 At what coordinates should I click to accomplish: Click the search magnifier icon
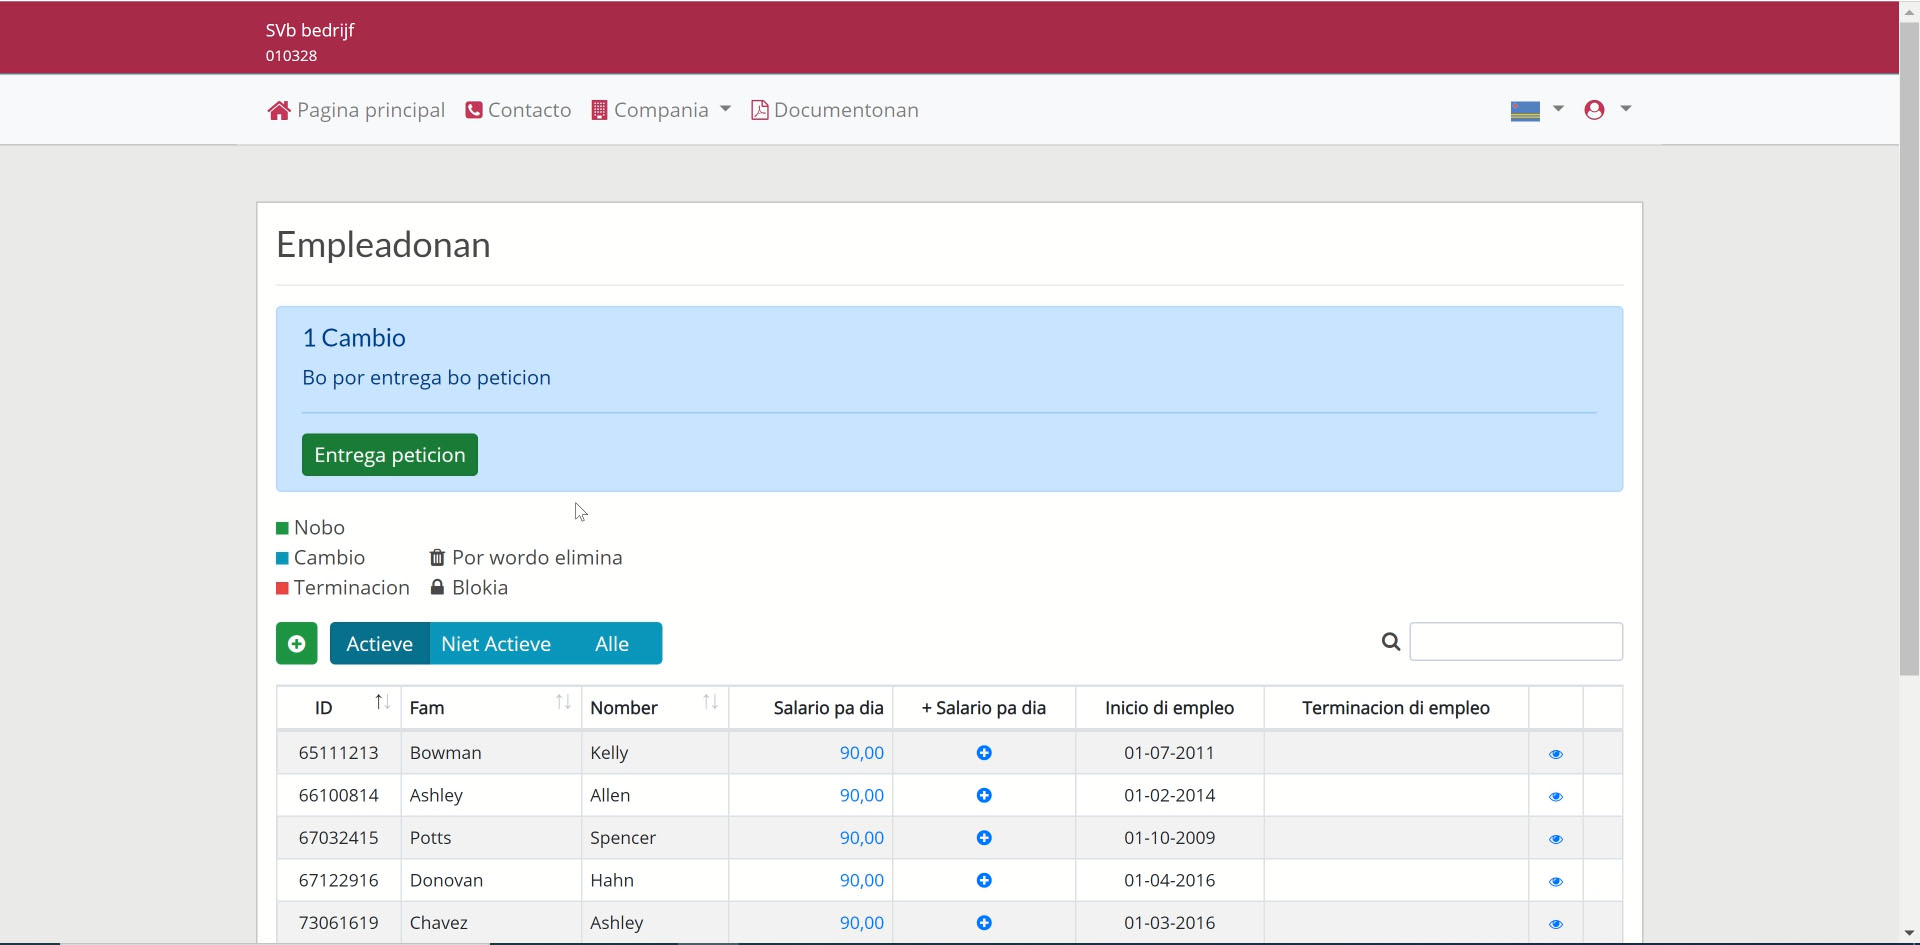click(x=1390, y=642)
